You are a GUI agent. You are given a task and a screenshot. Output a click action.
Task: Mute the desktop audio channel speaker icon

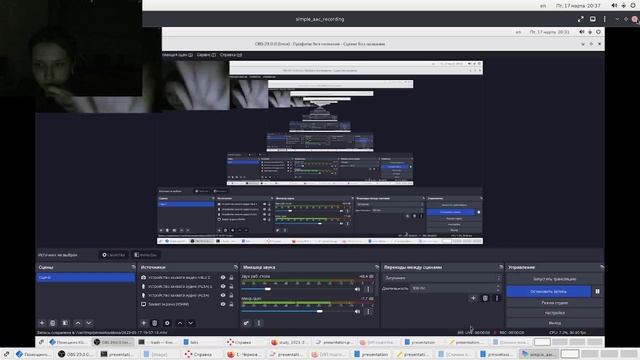(358, 289)
